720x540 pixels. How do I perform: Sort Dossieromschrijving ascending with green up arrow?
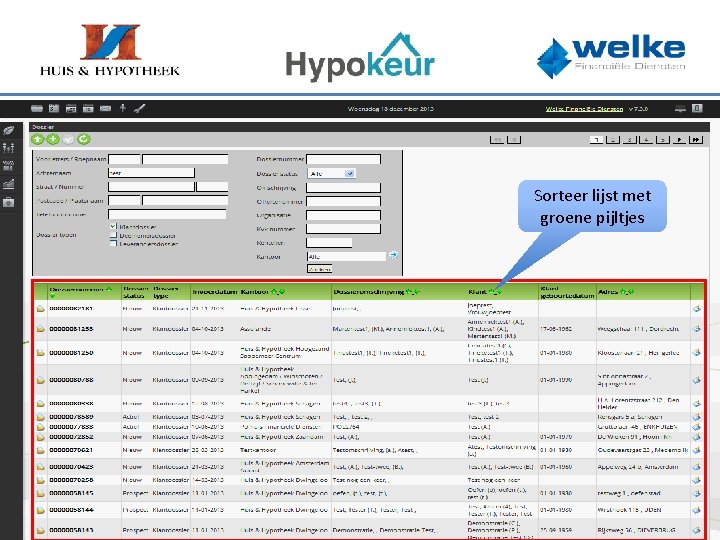[409, 292]
